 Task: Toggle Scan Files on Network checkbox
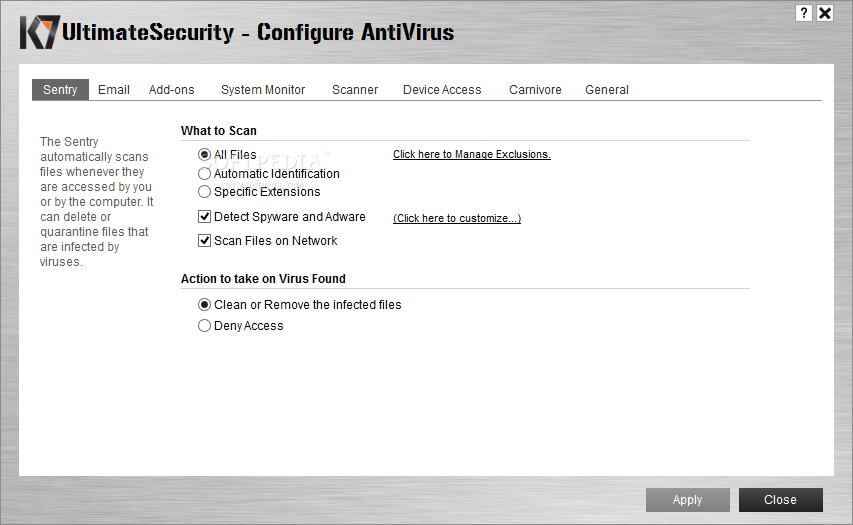click(x=204, y=240)
